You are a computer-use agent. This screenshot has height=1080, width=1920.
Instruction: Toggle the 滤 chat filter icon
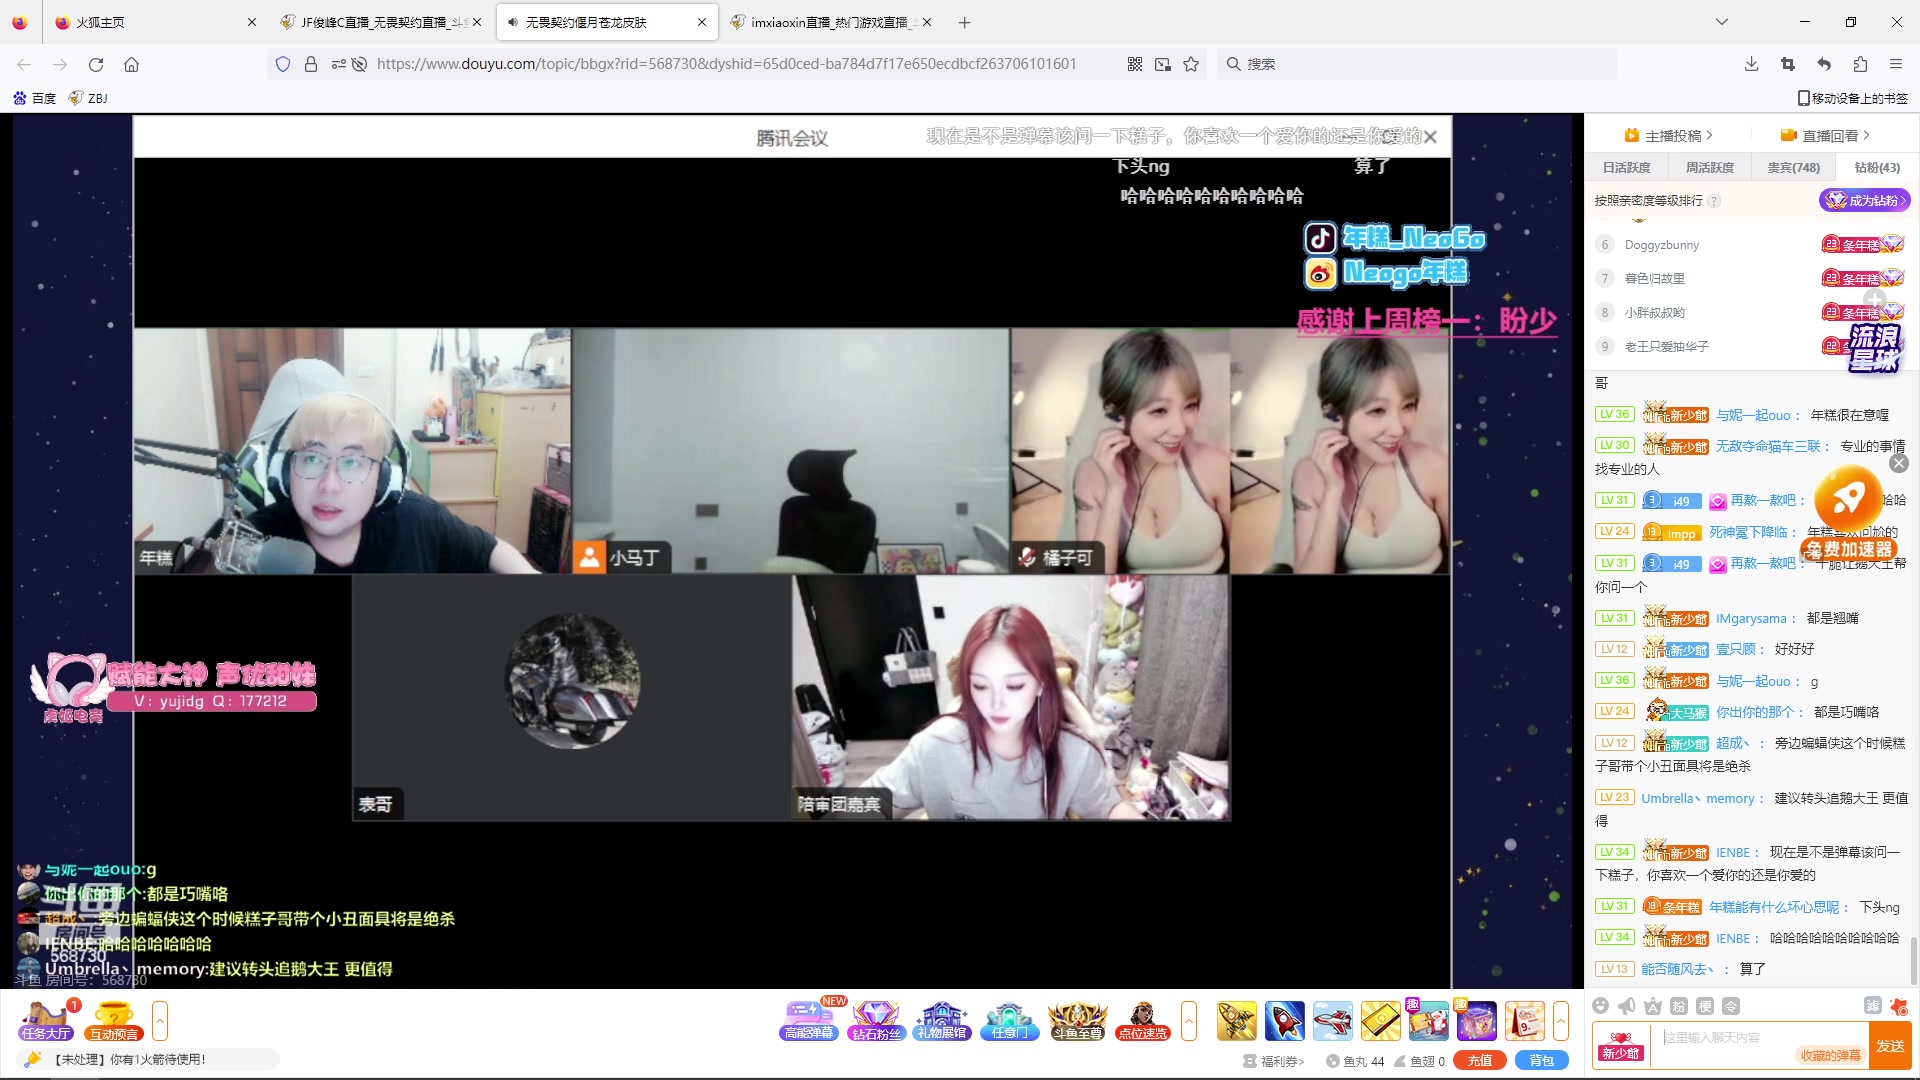pos(1873,1006)
